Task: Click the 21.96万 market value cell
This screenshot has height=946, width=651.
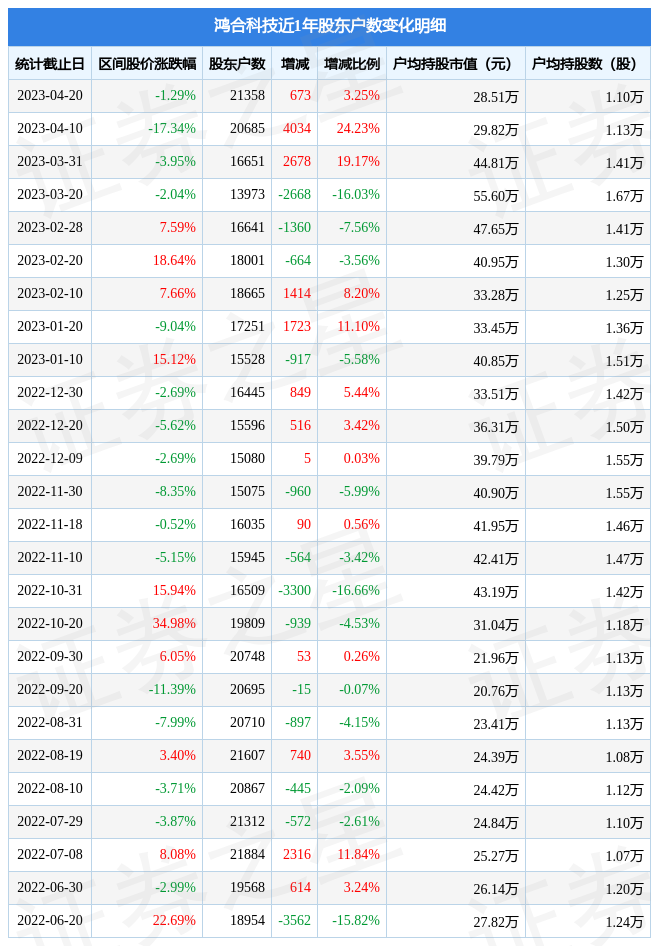Action: [496, 658]
